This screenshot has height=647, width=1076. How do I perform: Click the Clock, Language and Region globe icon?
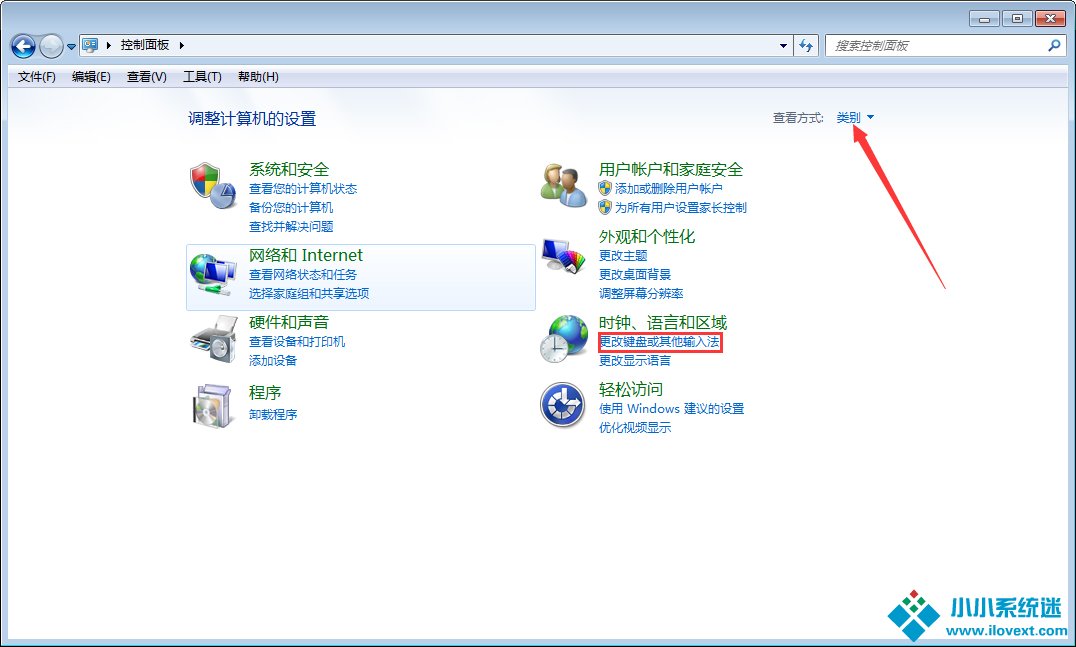tap(563, 338)
